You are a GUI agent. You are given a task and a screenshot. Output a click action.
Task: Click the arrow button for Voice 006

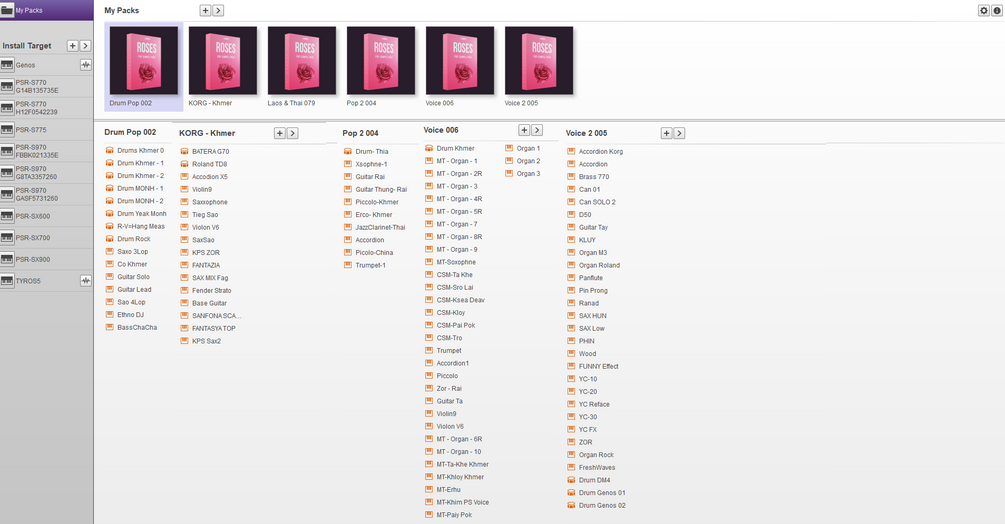(x=537, y=130)
